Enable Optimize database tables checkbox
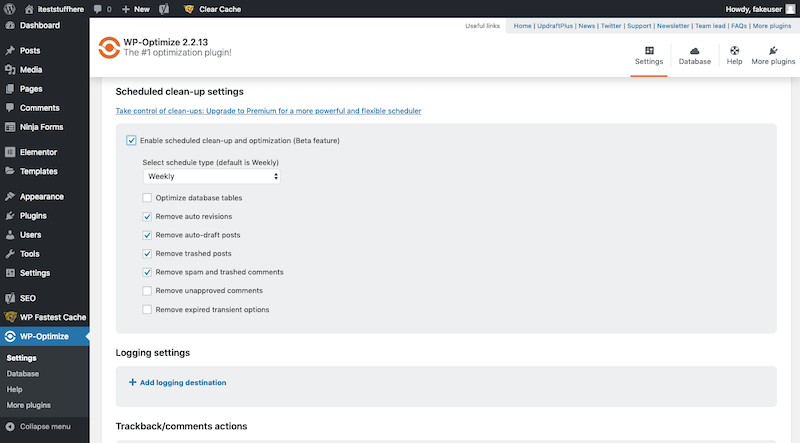 [x=147, y=198]
